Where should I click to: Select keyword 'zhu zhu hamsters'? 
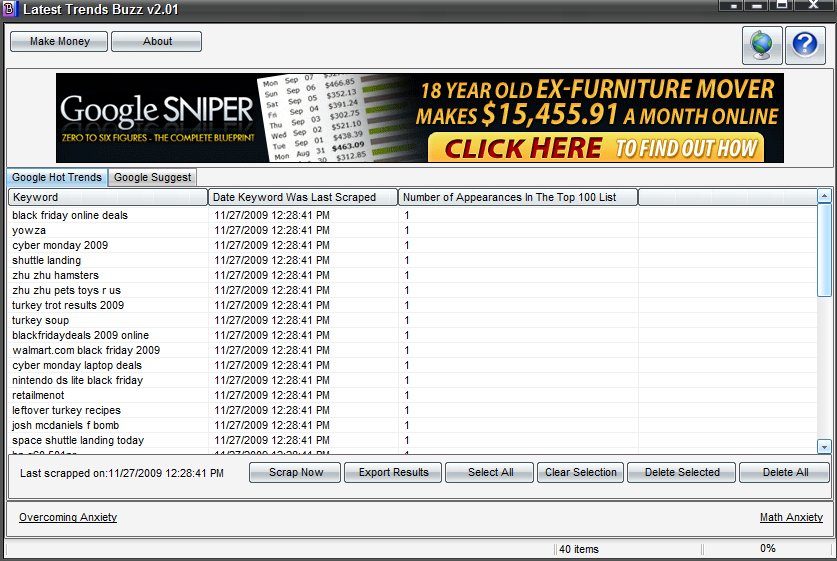tap(56, 275)
